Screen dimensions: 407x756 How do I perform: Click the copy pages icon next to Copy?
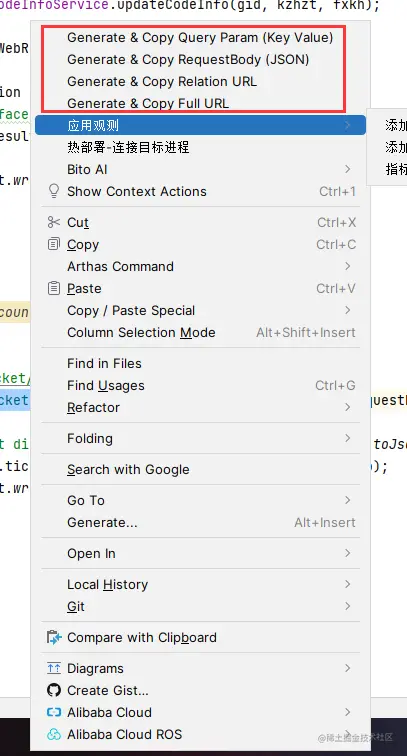(54, 244)
